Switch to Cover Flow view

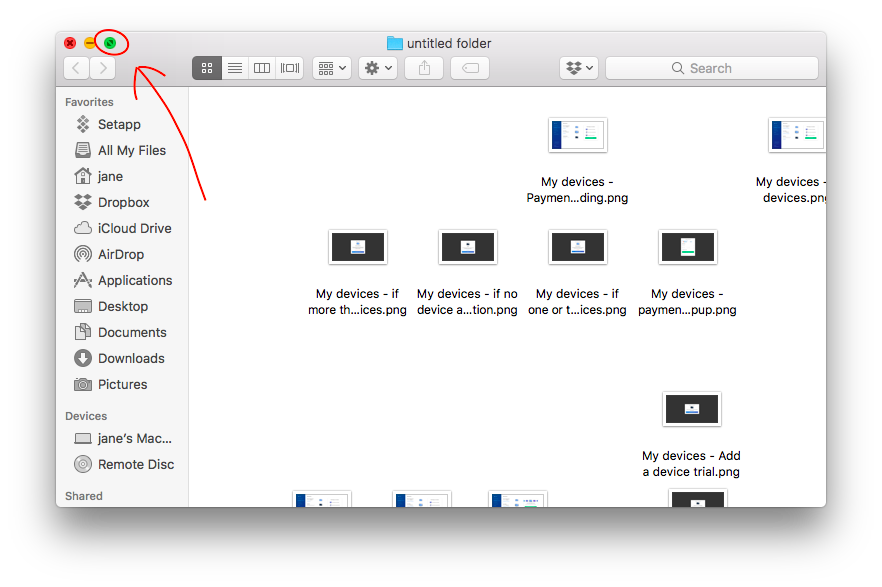[289, 67]
